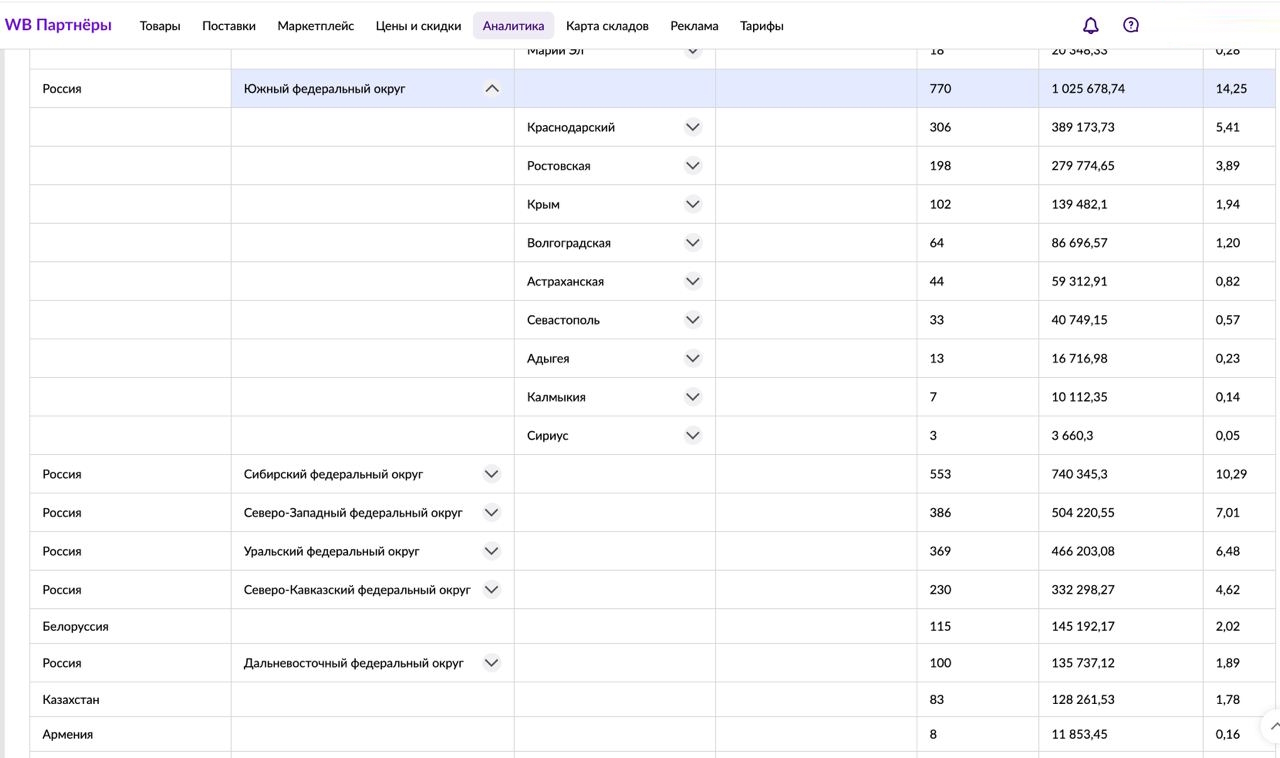
Task: Expand the Ростовская region row
Action: pyautogui.click(x=693, y=166)
